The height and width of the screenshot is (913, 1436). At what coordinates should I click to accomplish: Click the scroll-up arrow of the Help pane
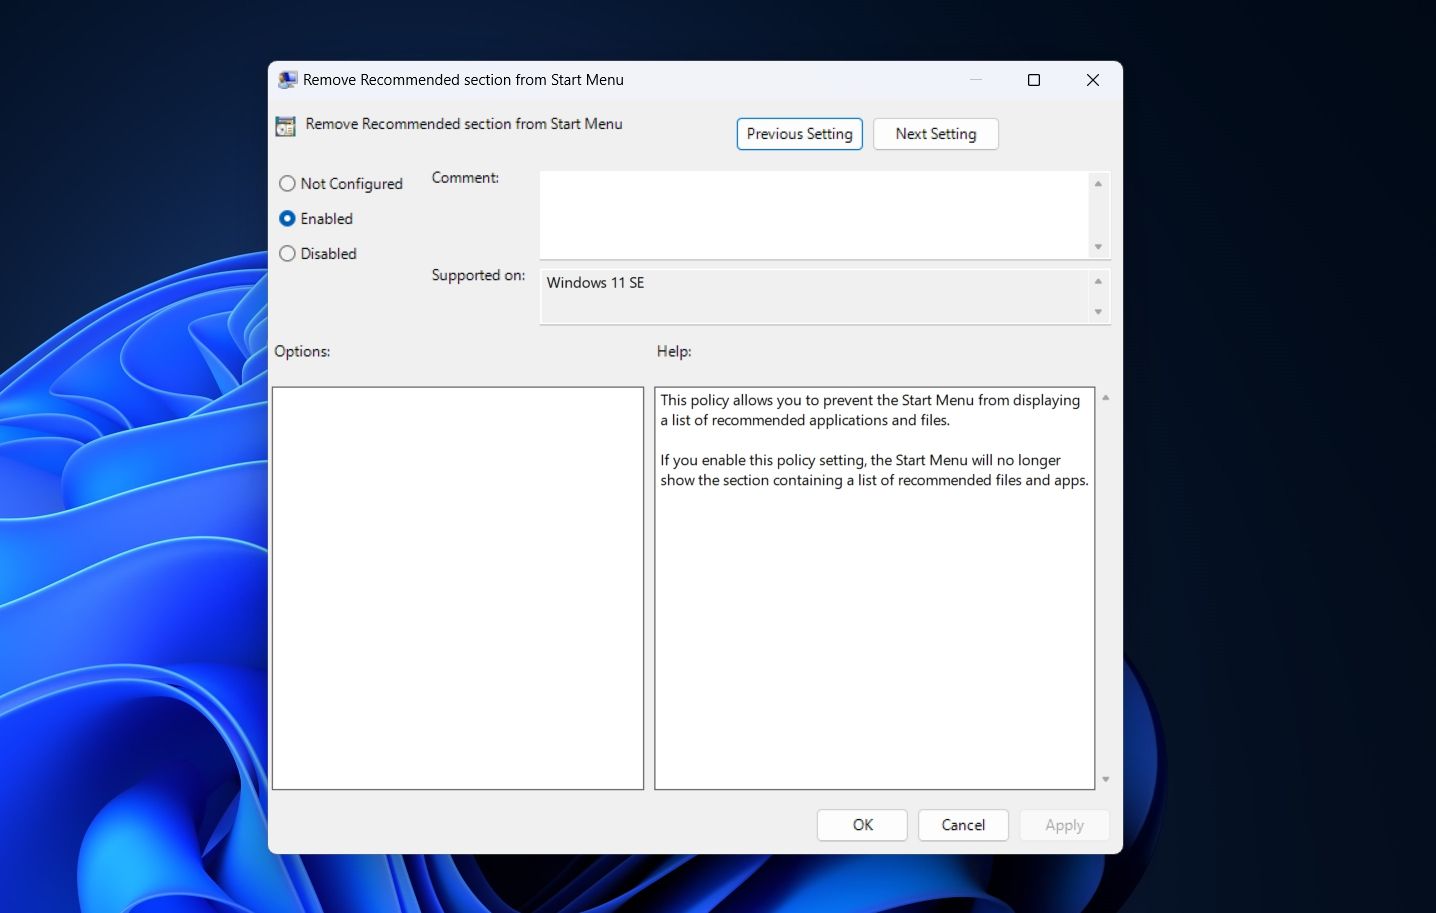tap(1105, 397)
